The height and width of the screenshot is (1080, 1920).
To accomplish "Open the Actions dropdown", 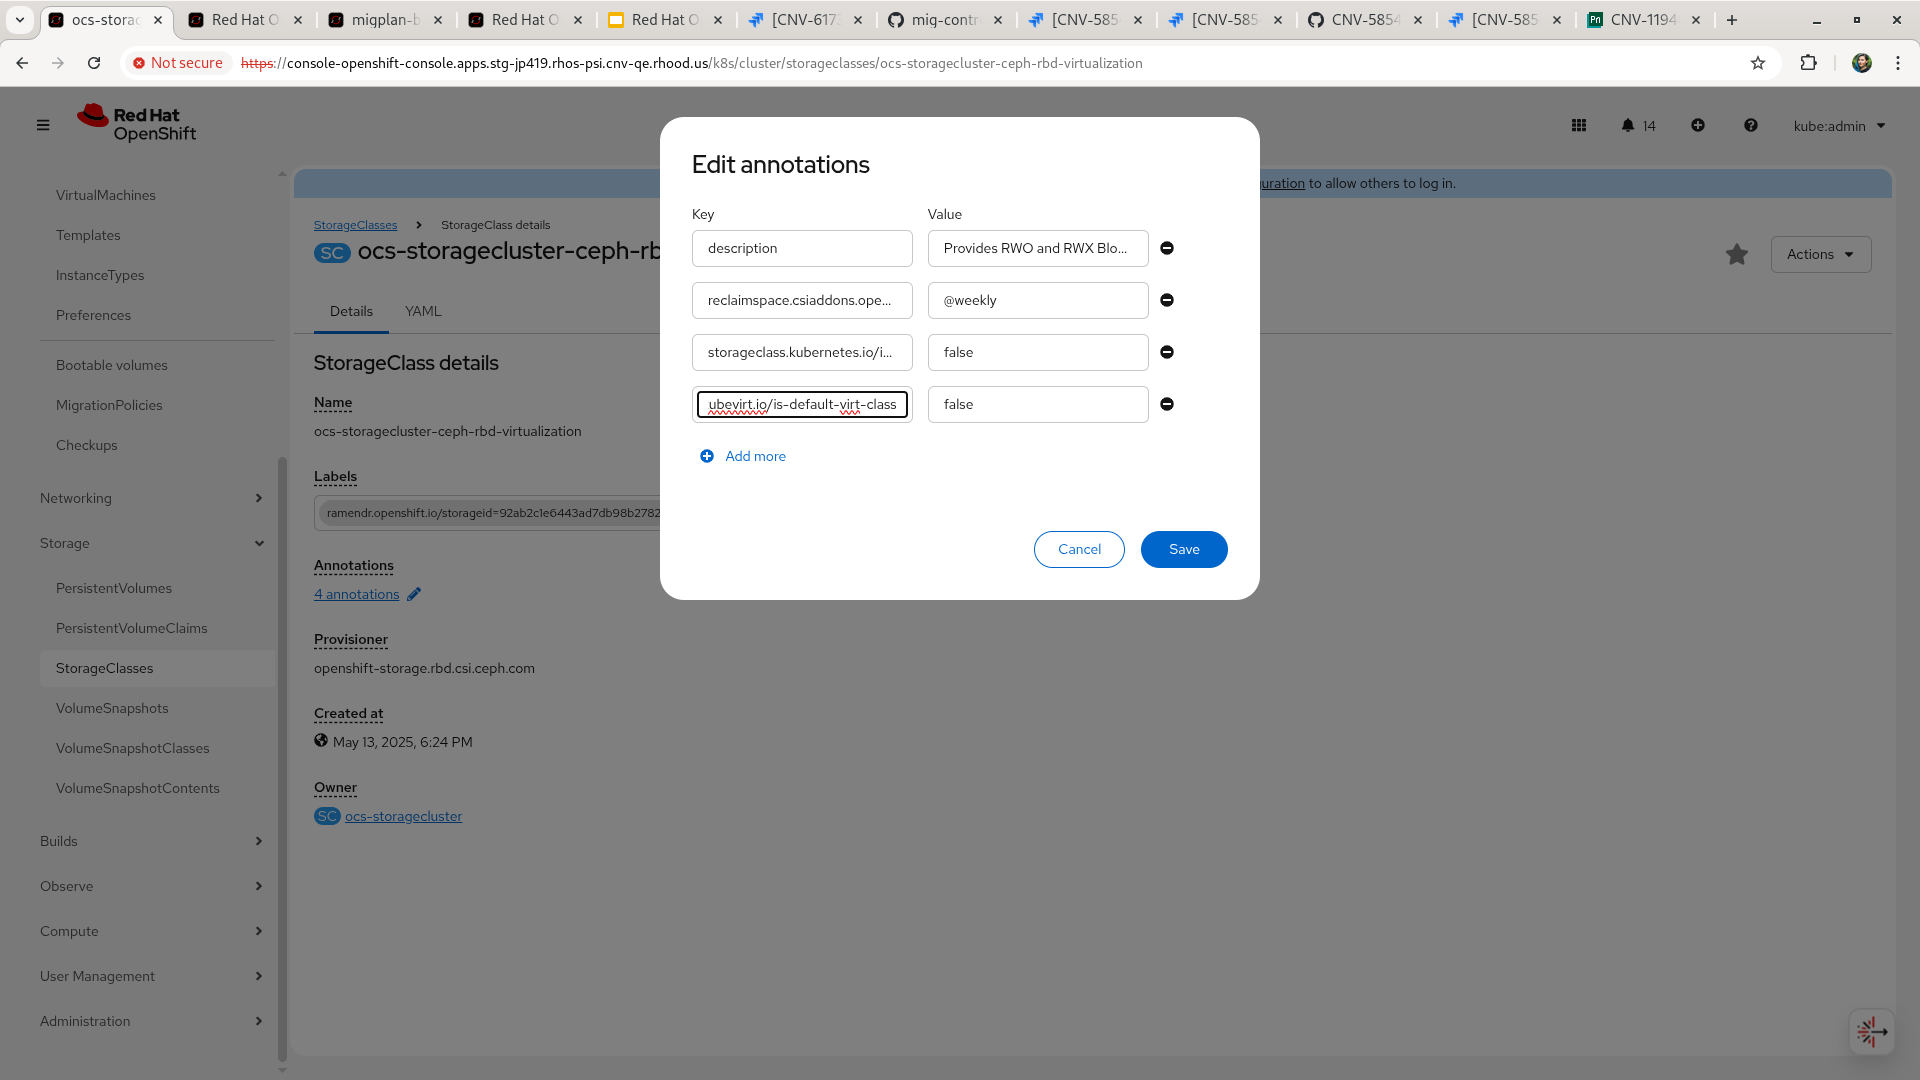I will click(1820, 255).
